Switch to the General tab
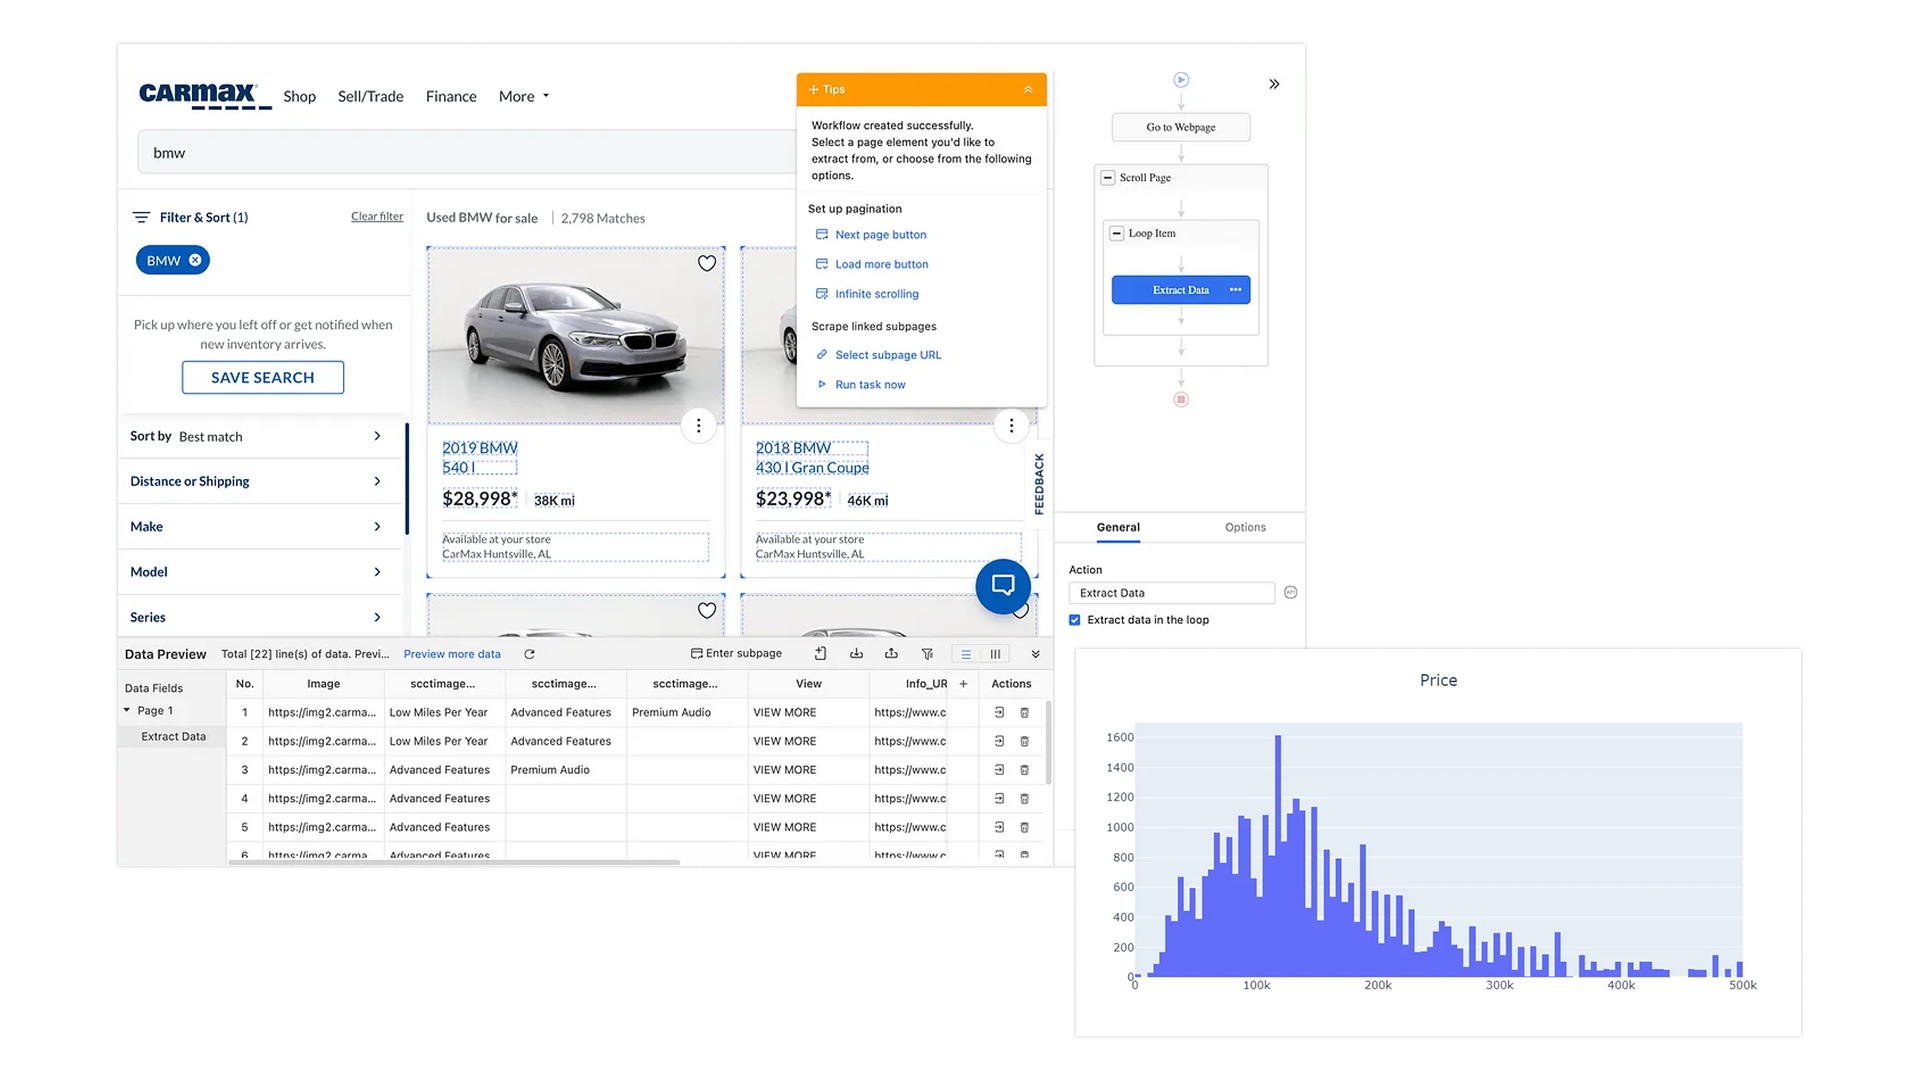This screenshot has width=1920, height=1080. (1118, 527)
